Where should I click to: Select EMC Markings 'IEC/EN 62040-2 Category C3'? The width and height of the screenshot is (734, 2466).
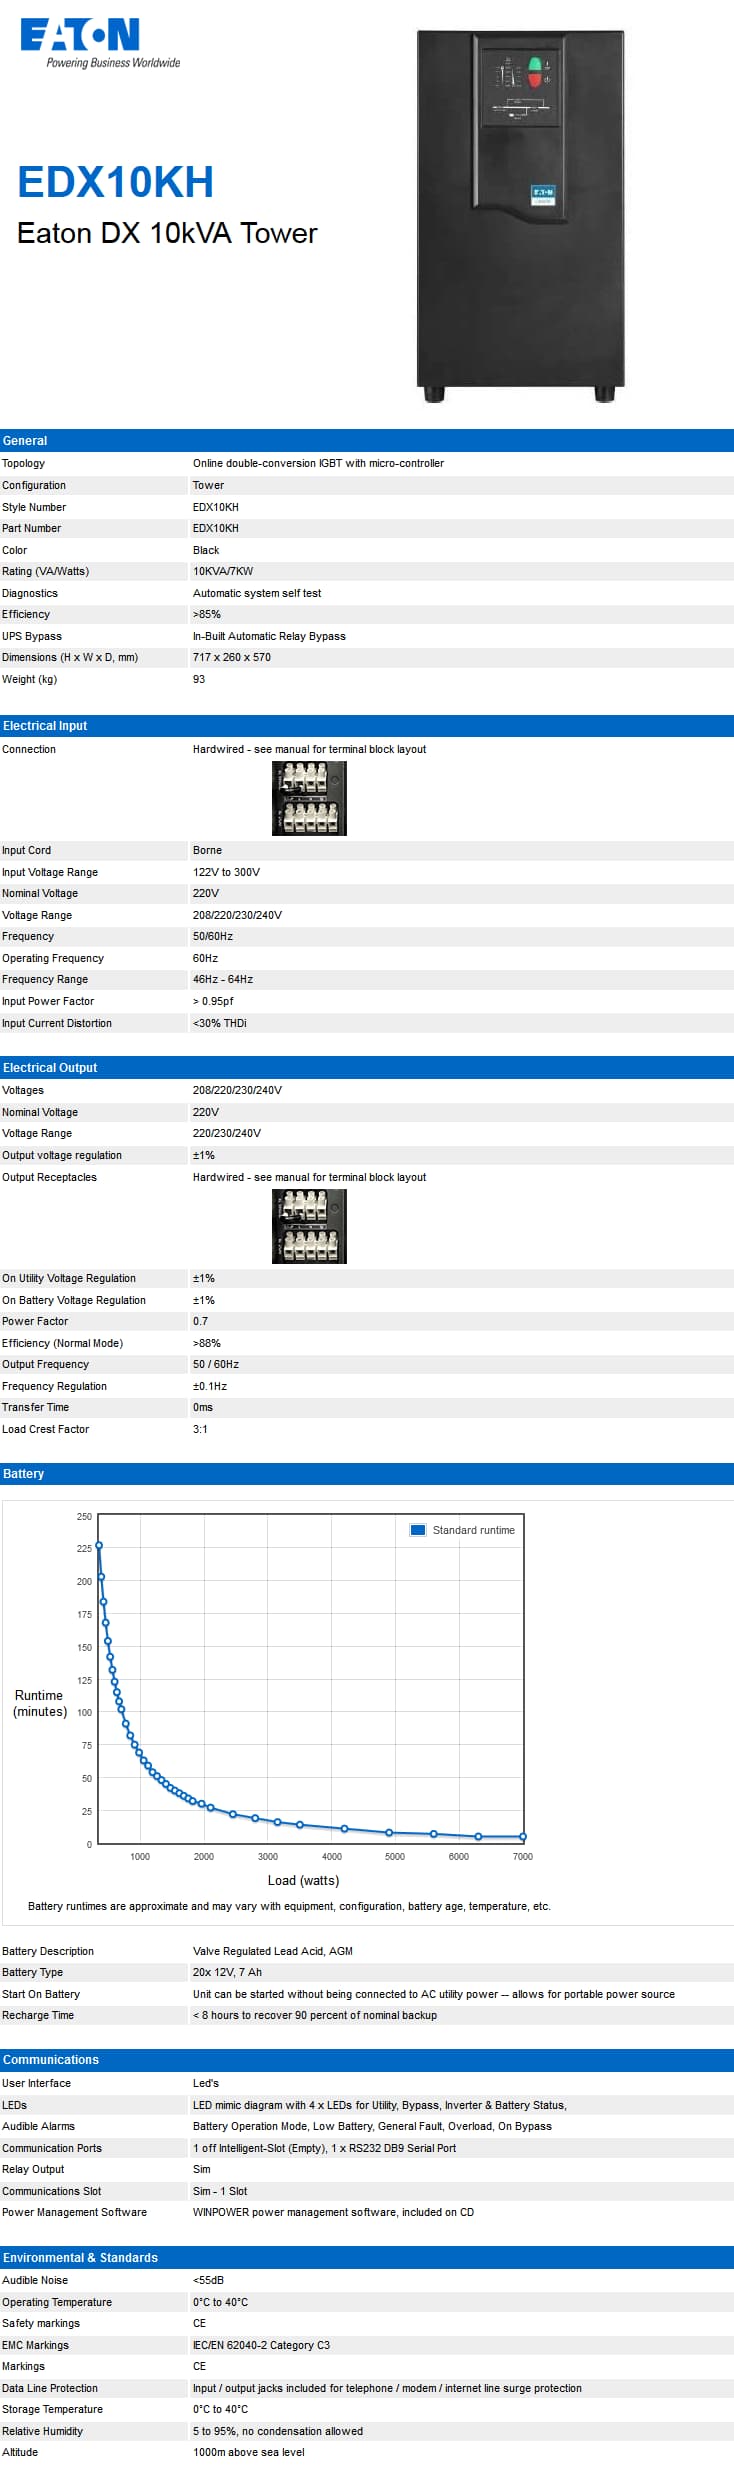(261, 2345)
